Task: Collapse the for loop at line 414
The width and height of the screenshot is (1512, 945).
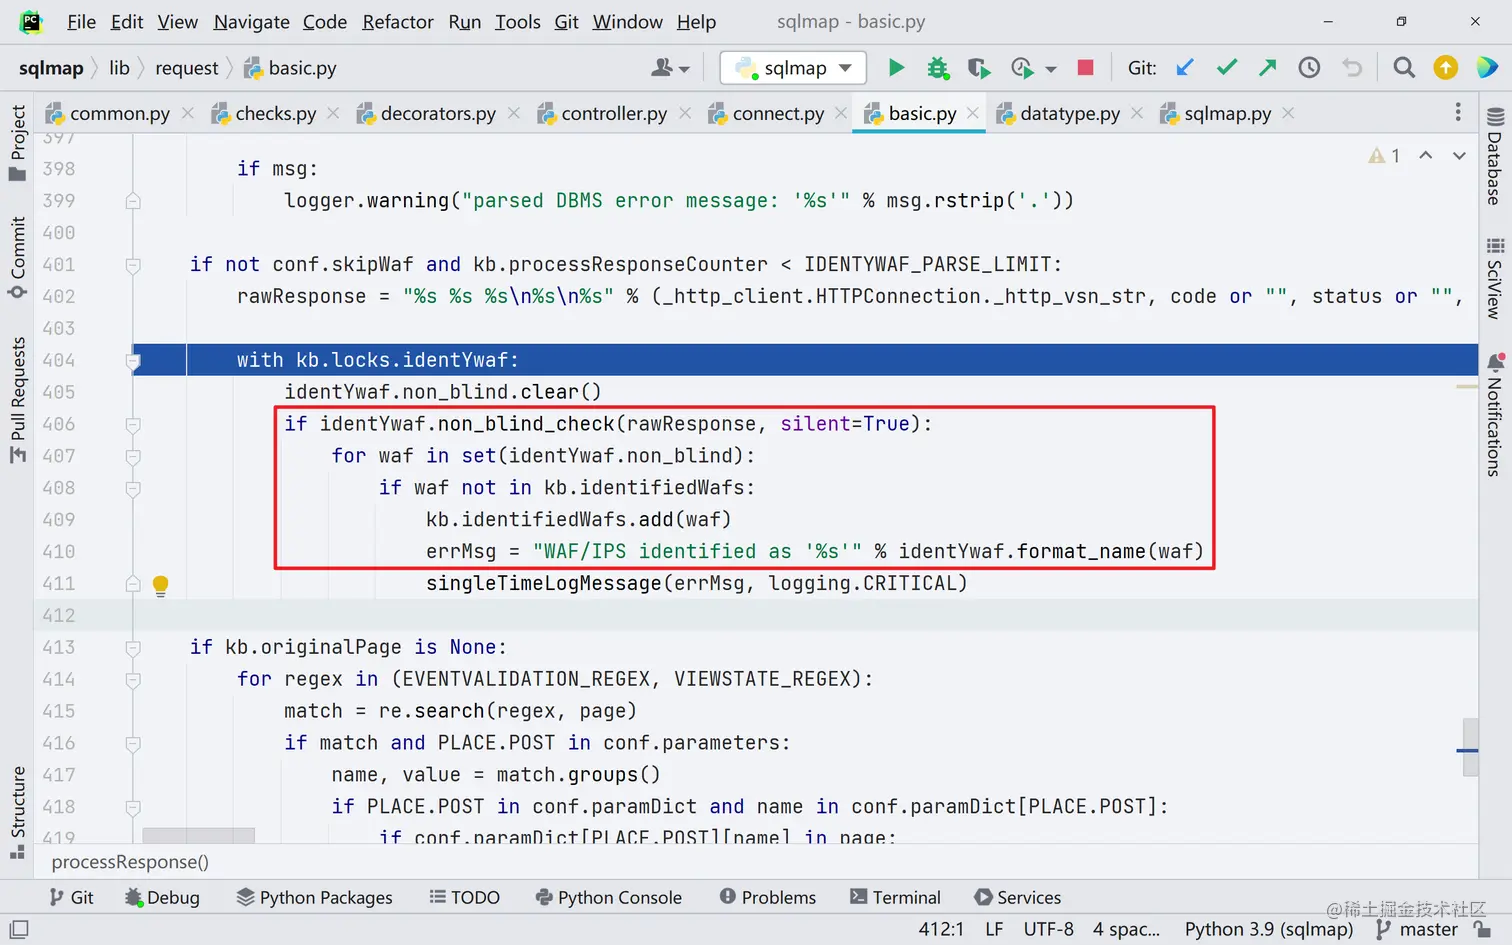Action: 133,680
